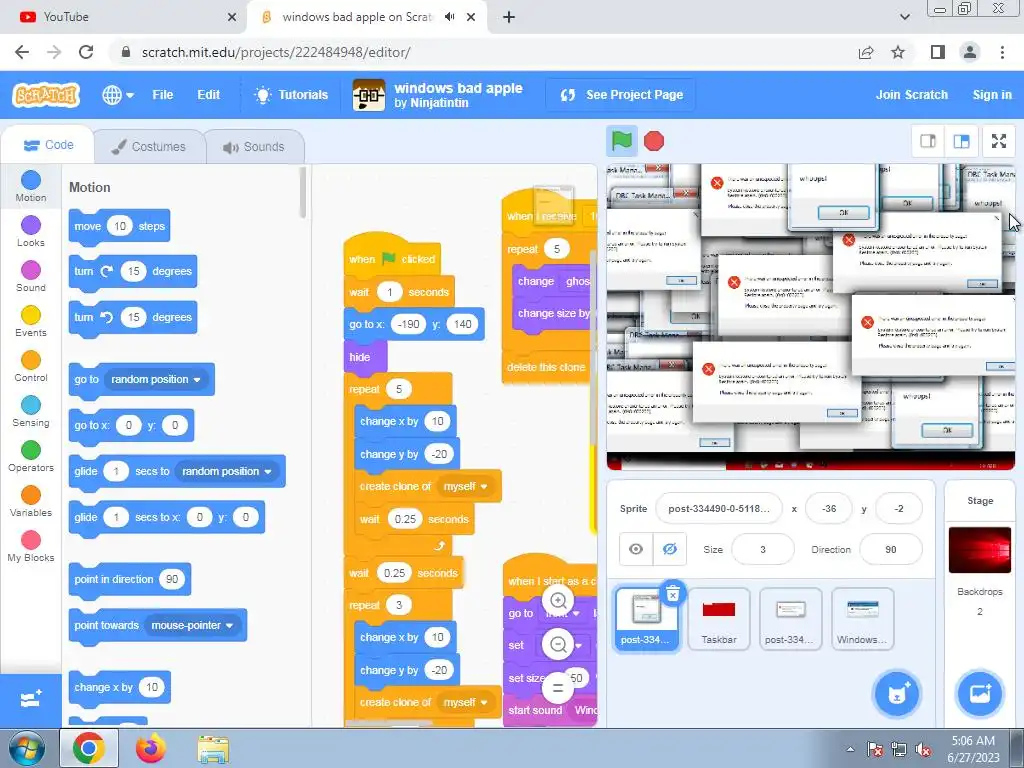Screen dimensions: 1024x768
Task: Select the first post-334 sprite thumbnail
Action: point(646,619)
